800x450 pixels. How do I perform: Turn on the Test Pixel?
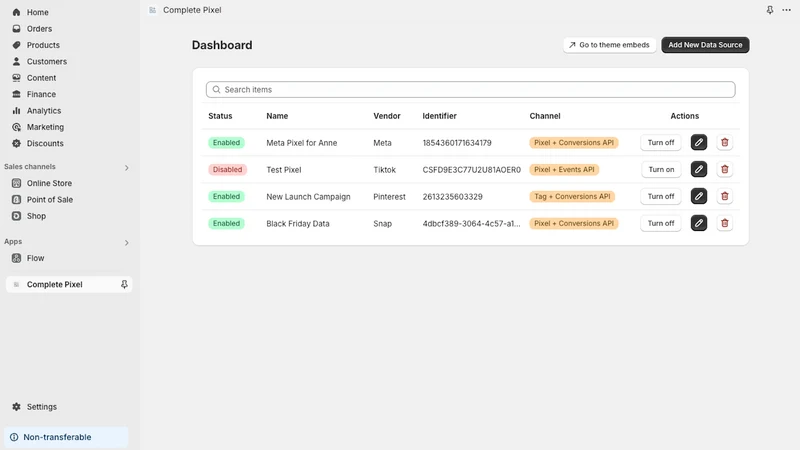(x=661, y=169)
